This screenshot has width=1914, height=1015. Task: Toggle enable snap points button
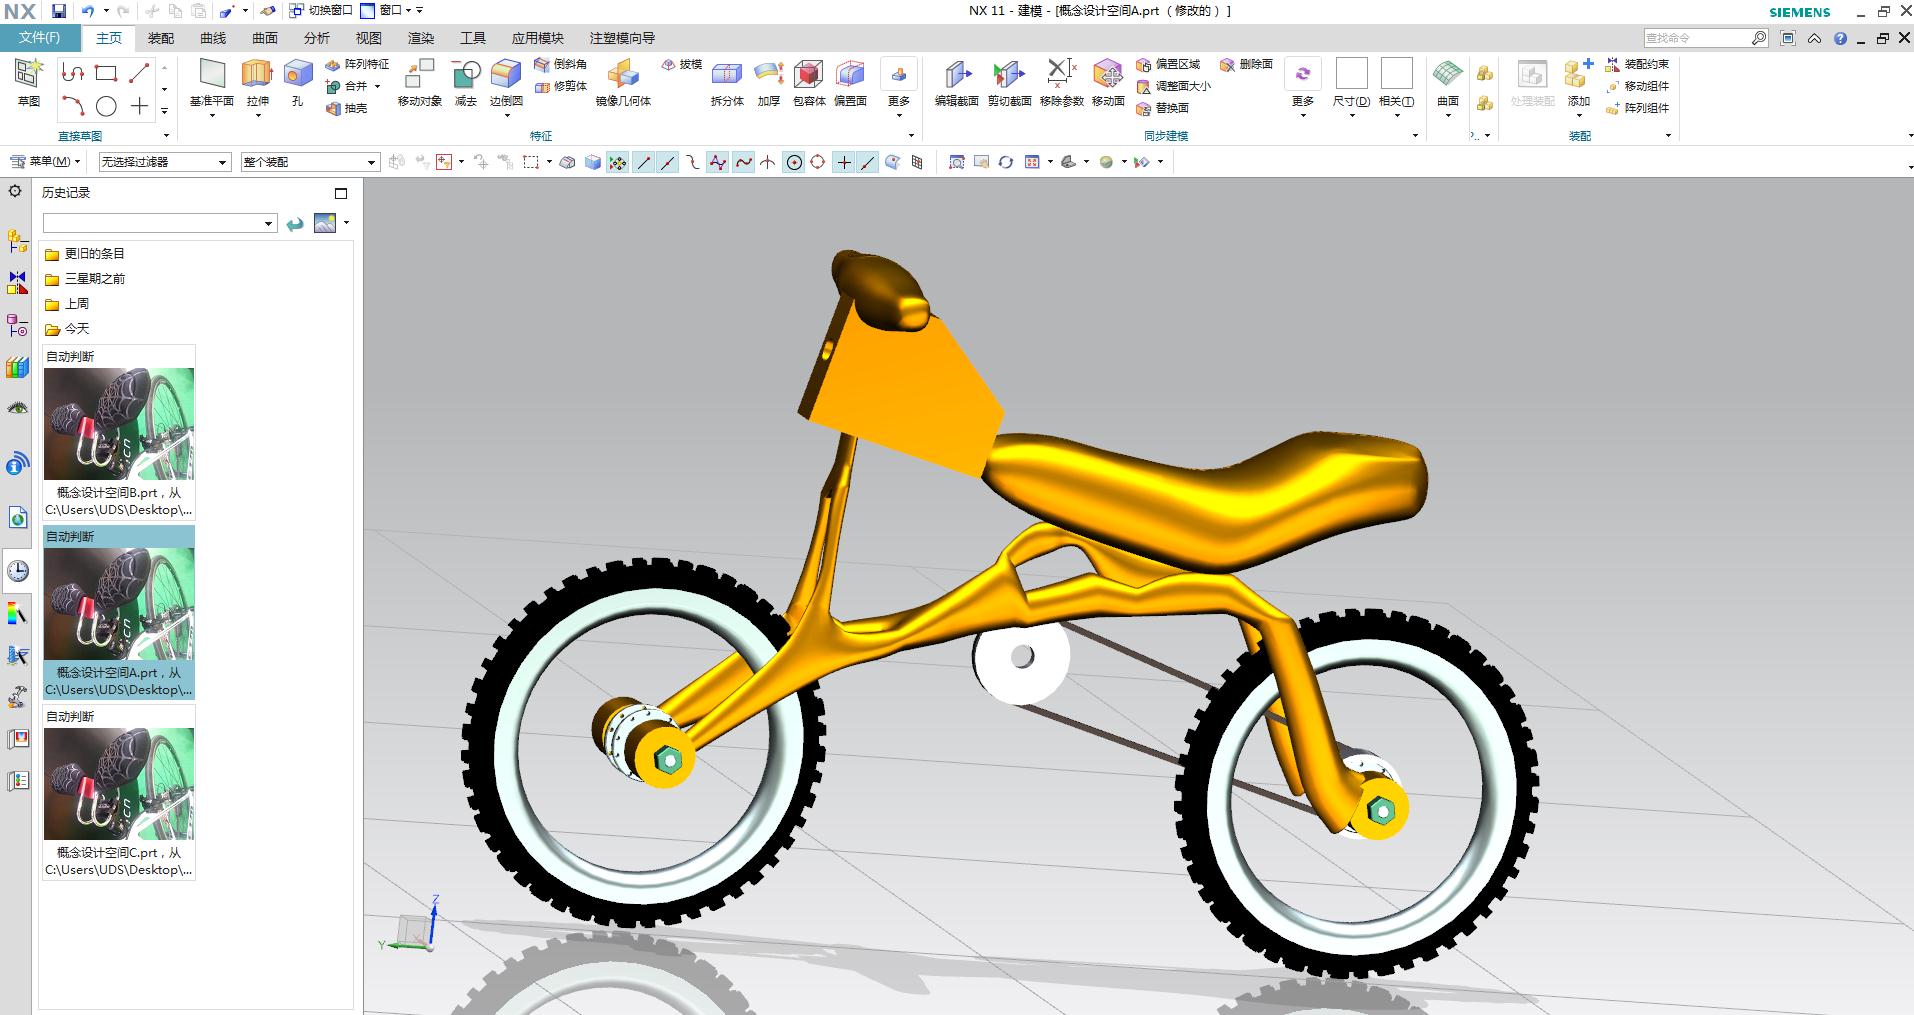coord(618,162)
